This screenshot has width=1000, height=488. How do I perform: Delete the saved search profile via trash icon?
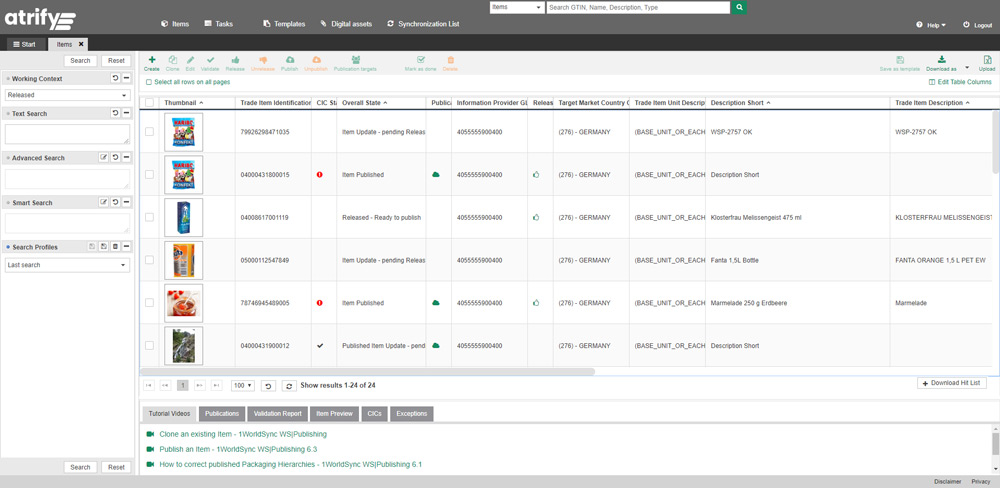[115, 247]
